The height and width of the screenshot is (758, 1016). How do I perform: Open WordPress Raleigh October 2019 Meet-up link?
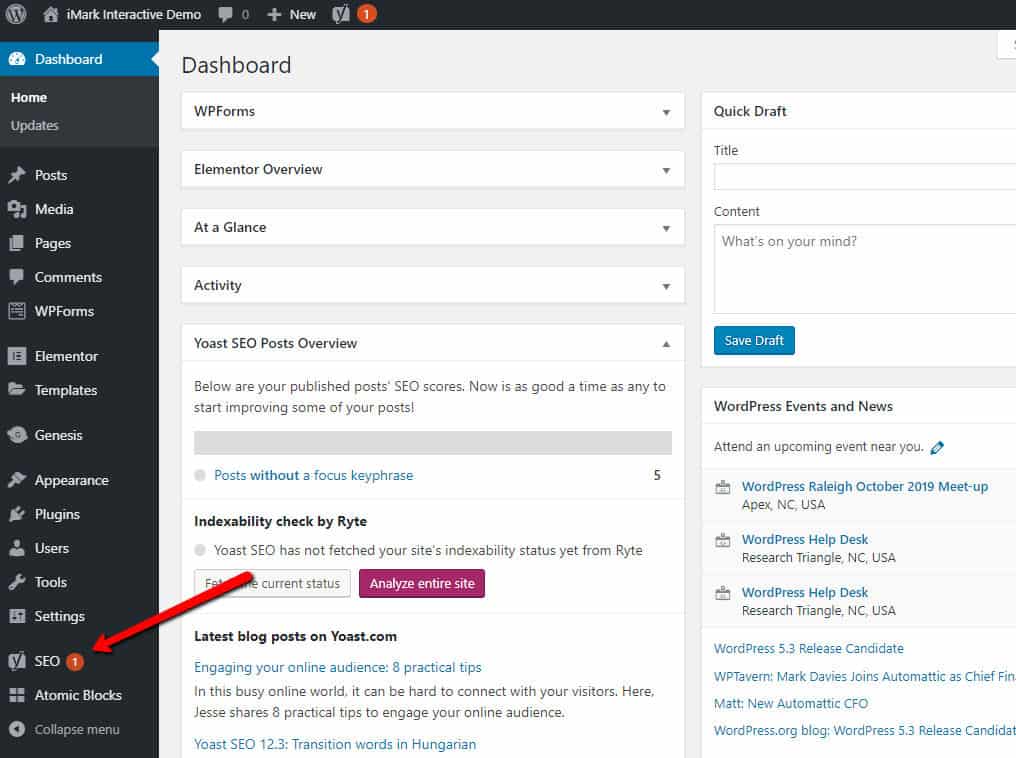(x=865, y=486)
